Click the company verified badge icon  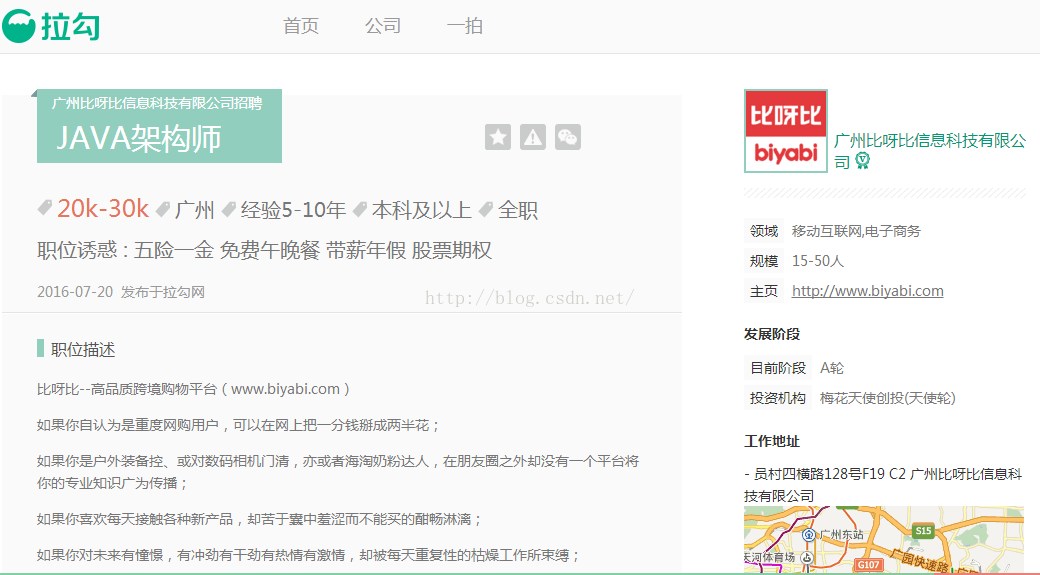coord(862,160)
